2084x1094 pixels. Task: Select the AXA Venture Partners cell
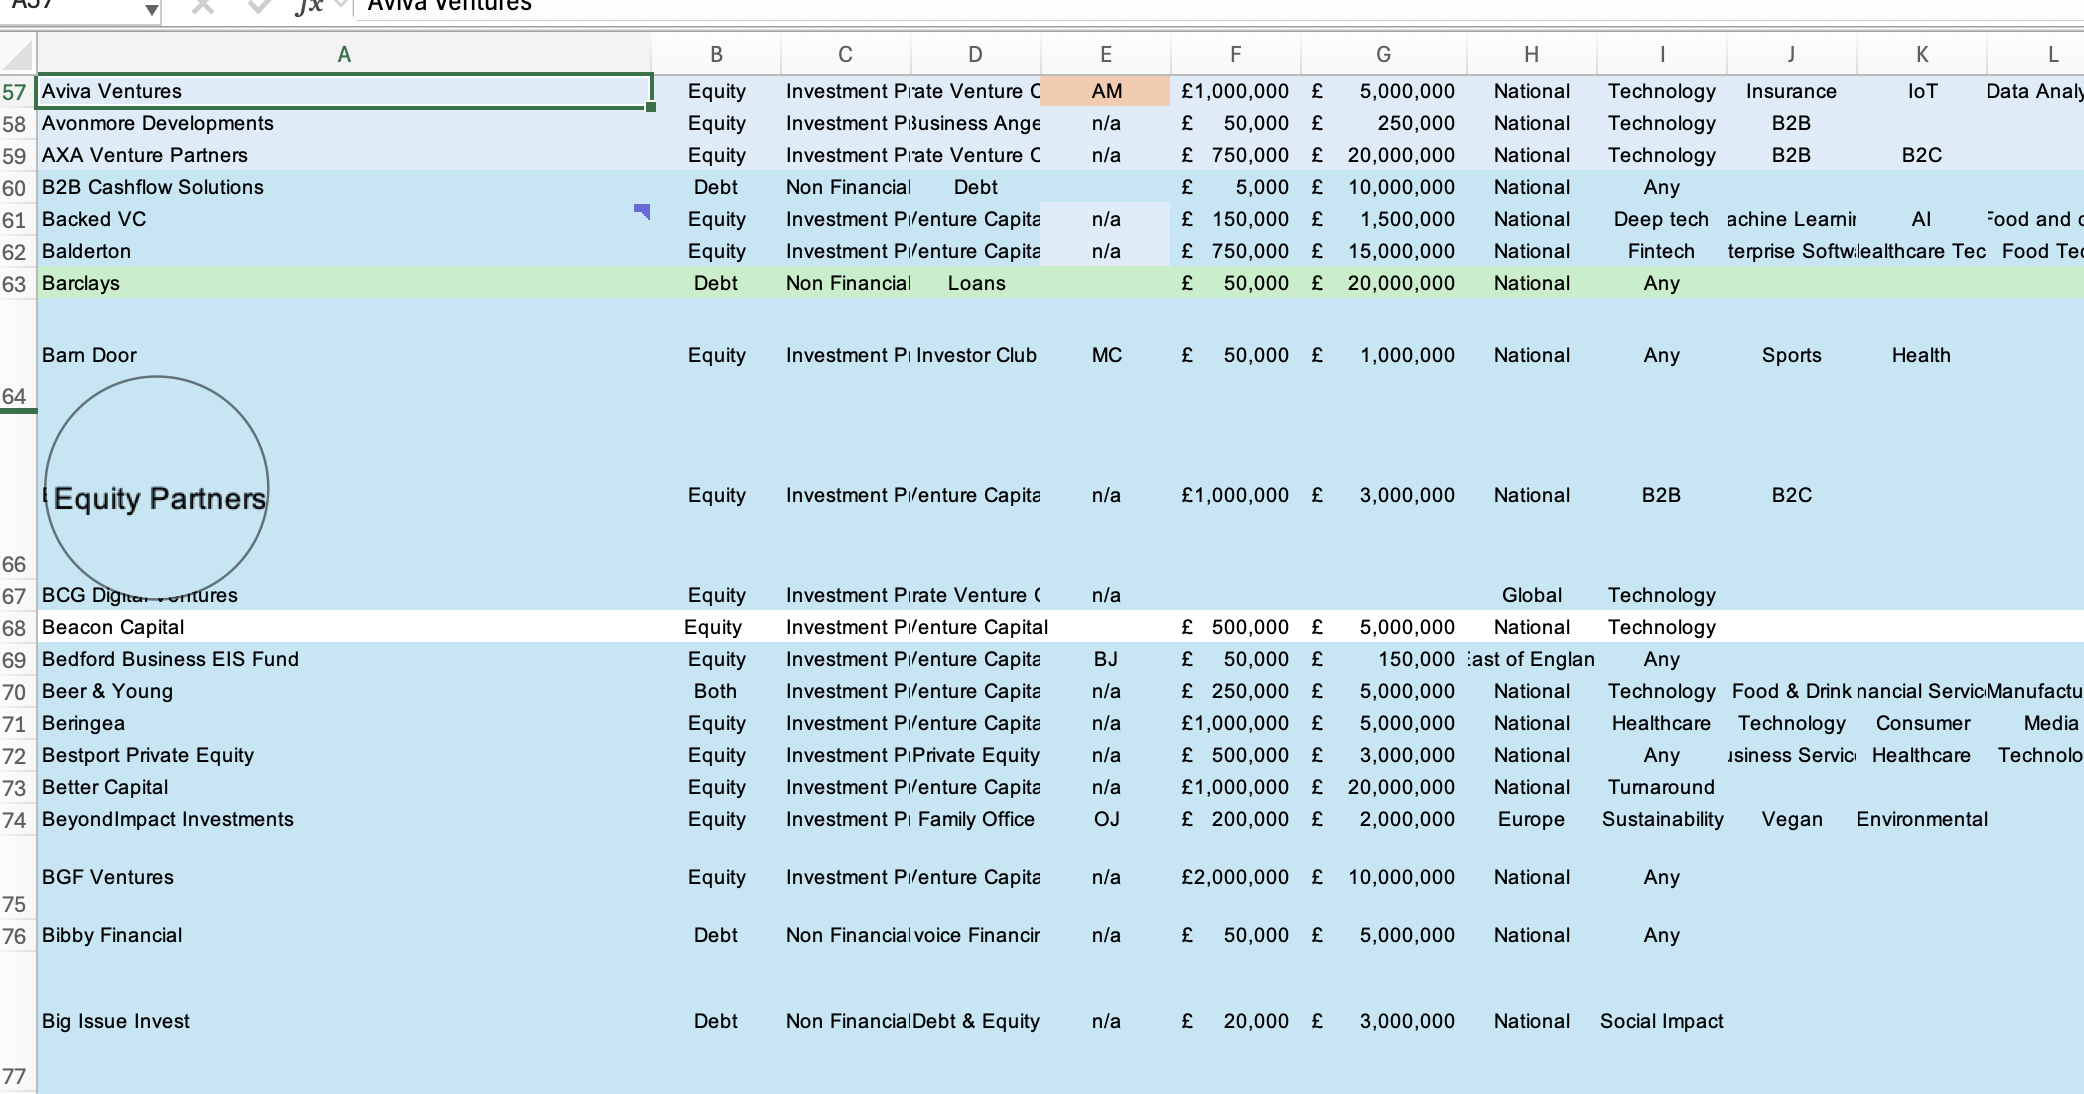click(344, 155)
